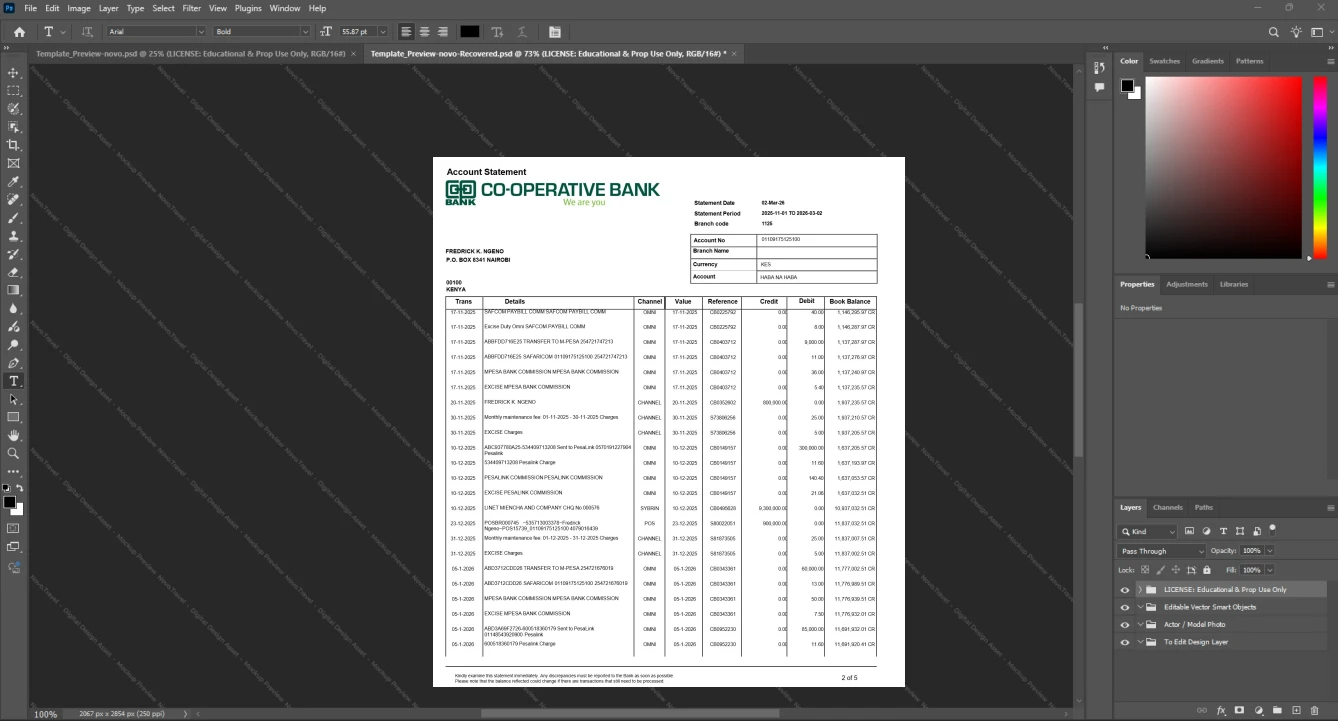Open the font family Arial dropdown
Image resolution: width=1338 pixels, height=721 pixels.
[201, 32]
